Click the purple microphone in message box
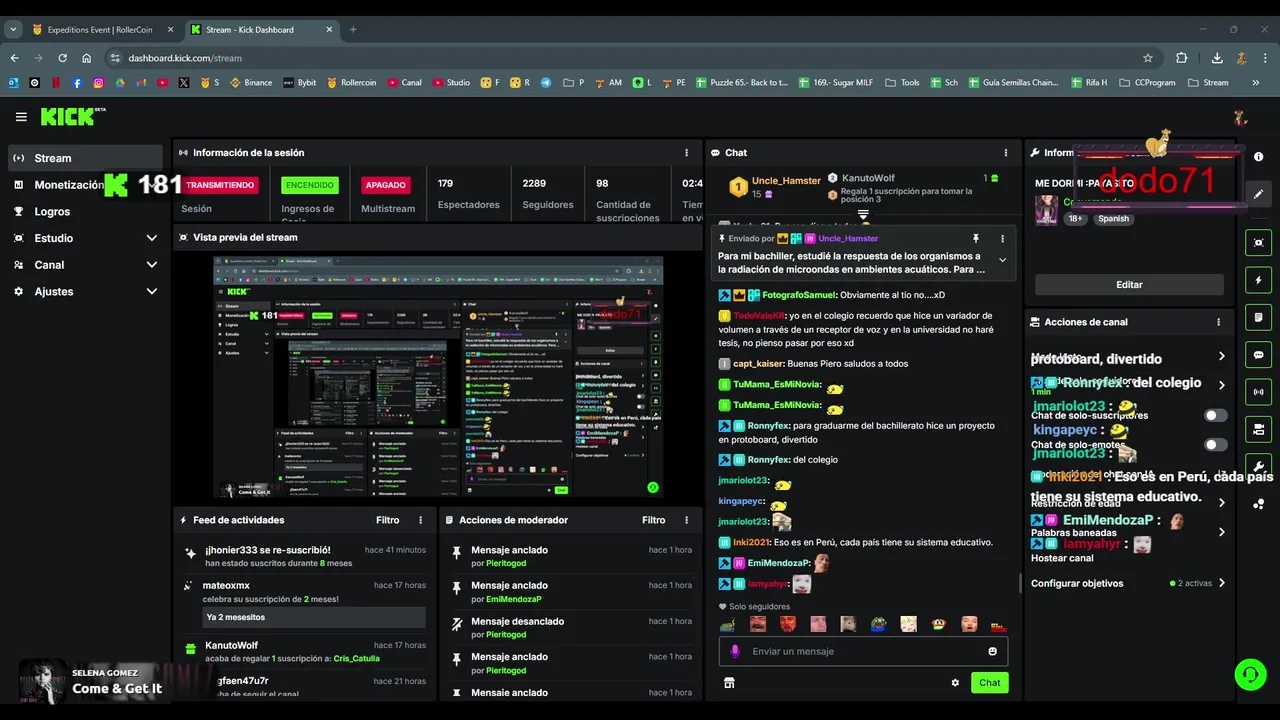The height and width of the screenshot is (720, 1280). tap(735, 651)
